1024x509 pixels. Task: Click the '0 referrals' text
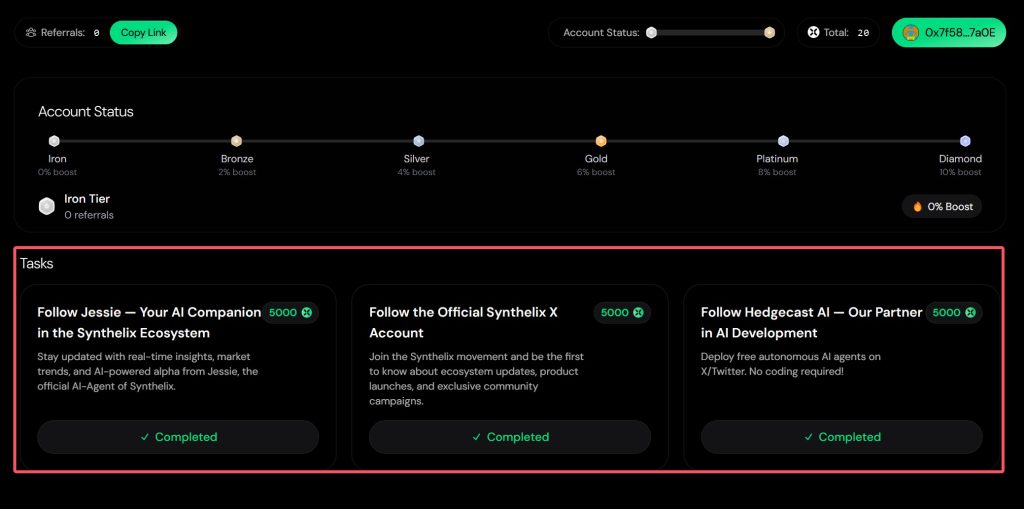(x=89, y=215)
